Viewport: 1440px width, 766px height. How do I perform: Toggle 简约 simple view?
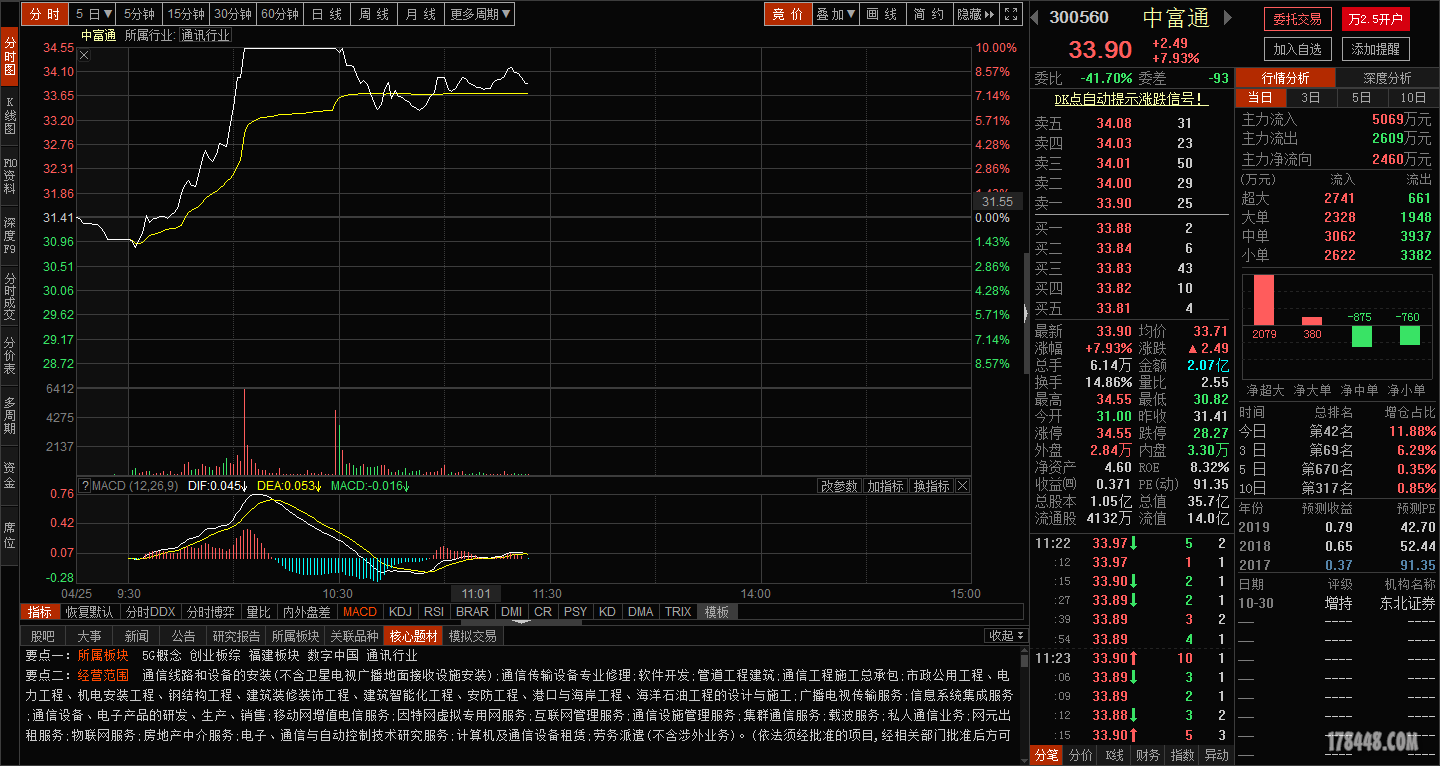[928, 14]
